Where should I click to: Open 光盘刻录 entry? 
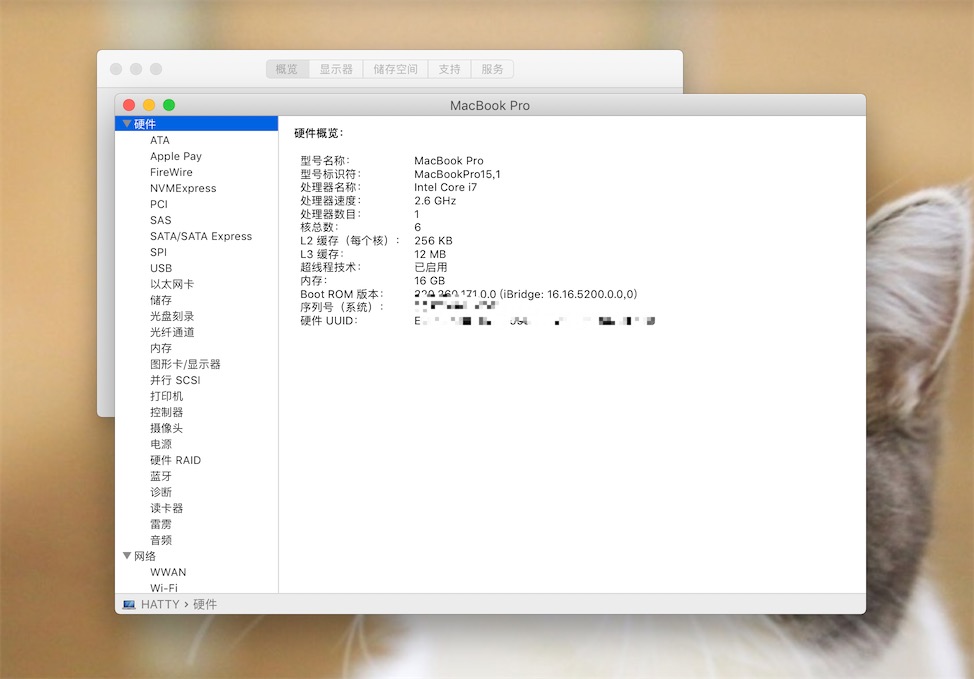point(172,316)
